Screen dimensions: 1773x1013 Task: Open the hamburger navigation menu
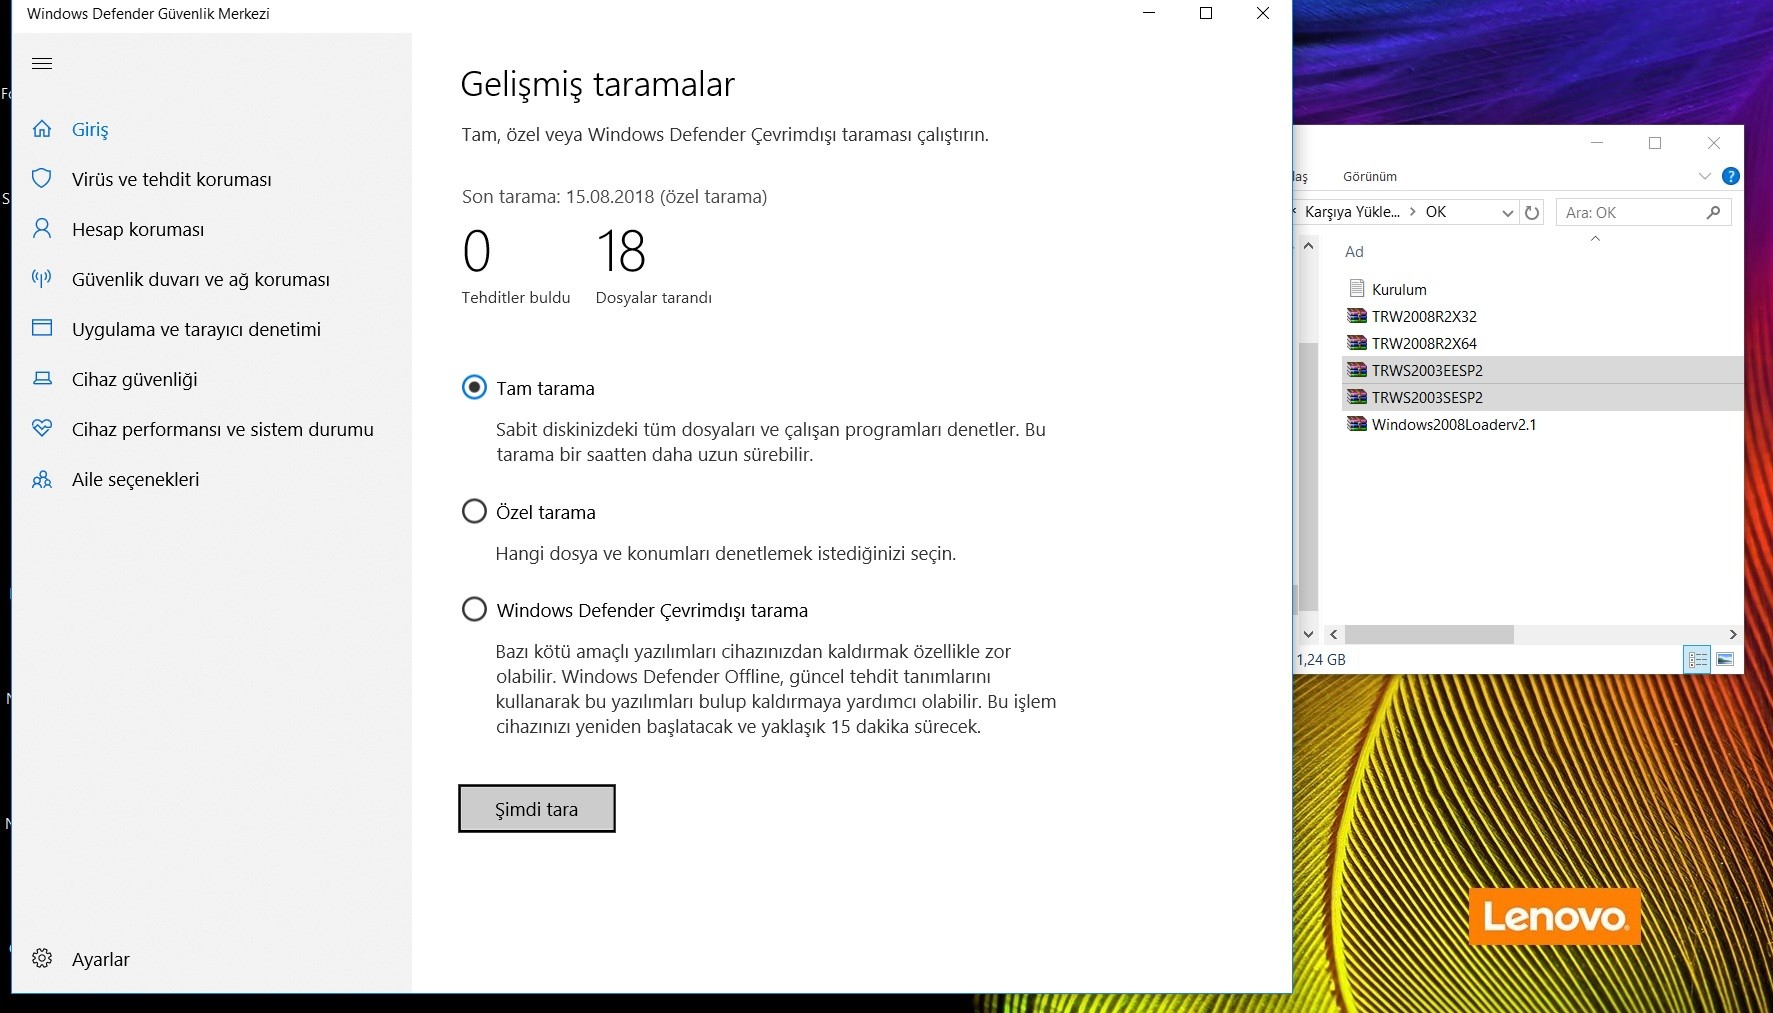pyautogui.click(x=42, y=64)
